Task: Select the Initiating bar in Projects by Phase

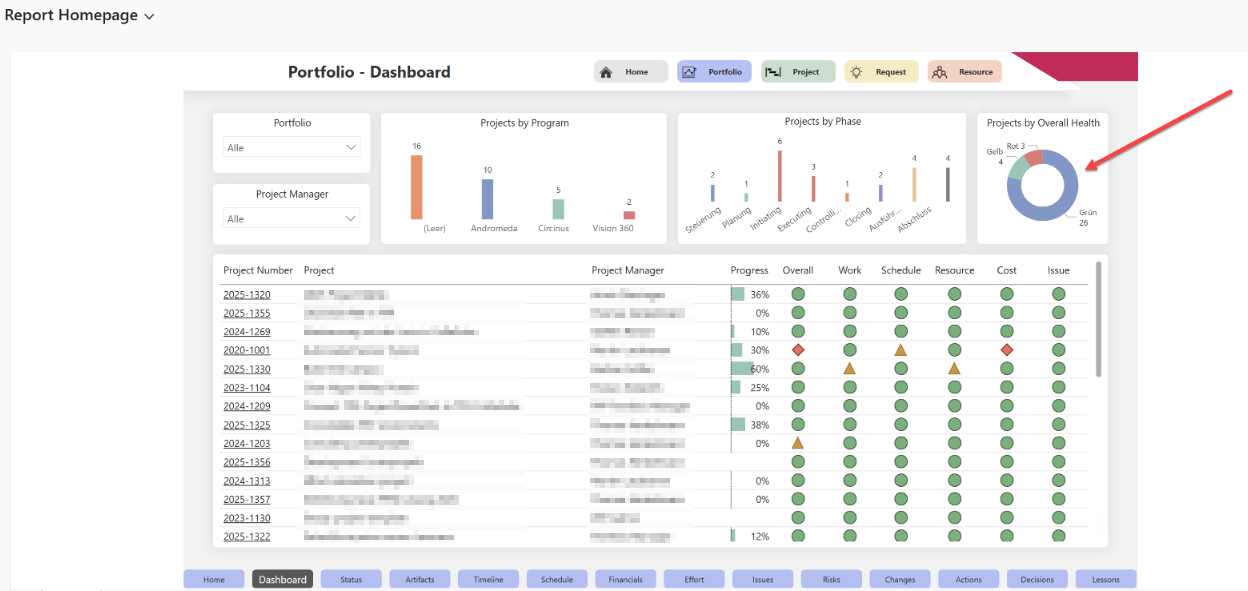Action: [x=779, y=176]
